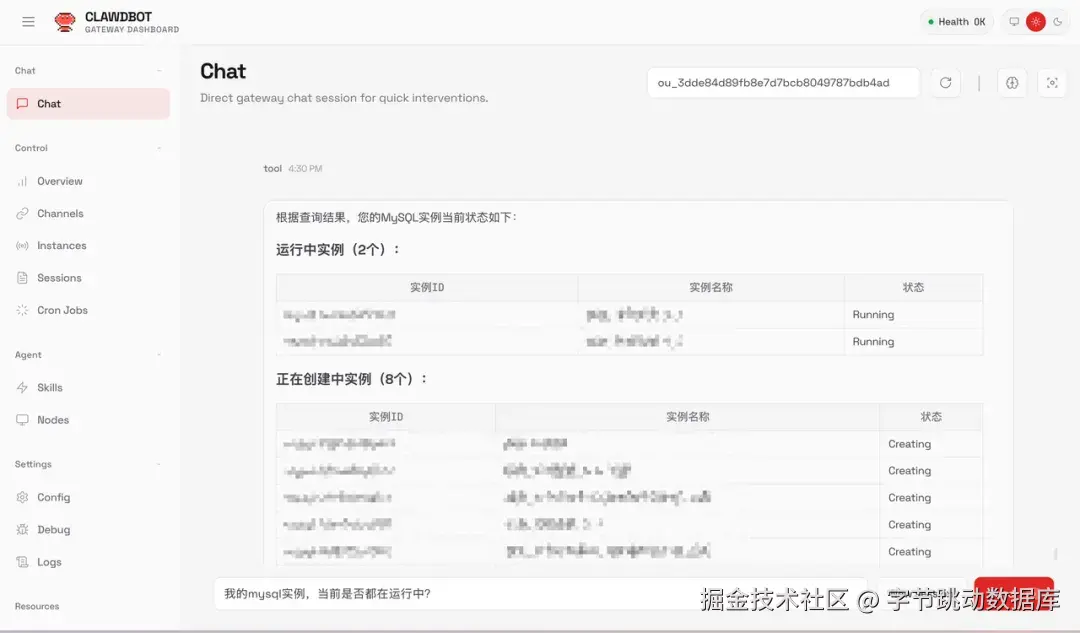This screenshot has width=1080, height=633.
Task: Switch to light theme sun icon
Action: pos(1036,22)
